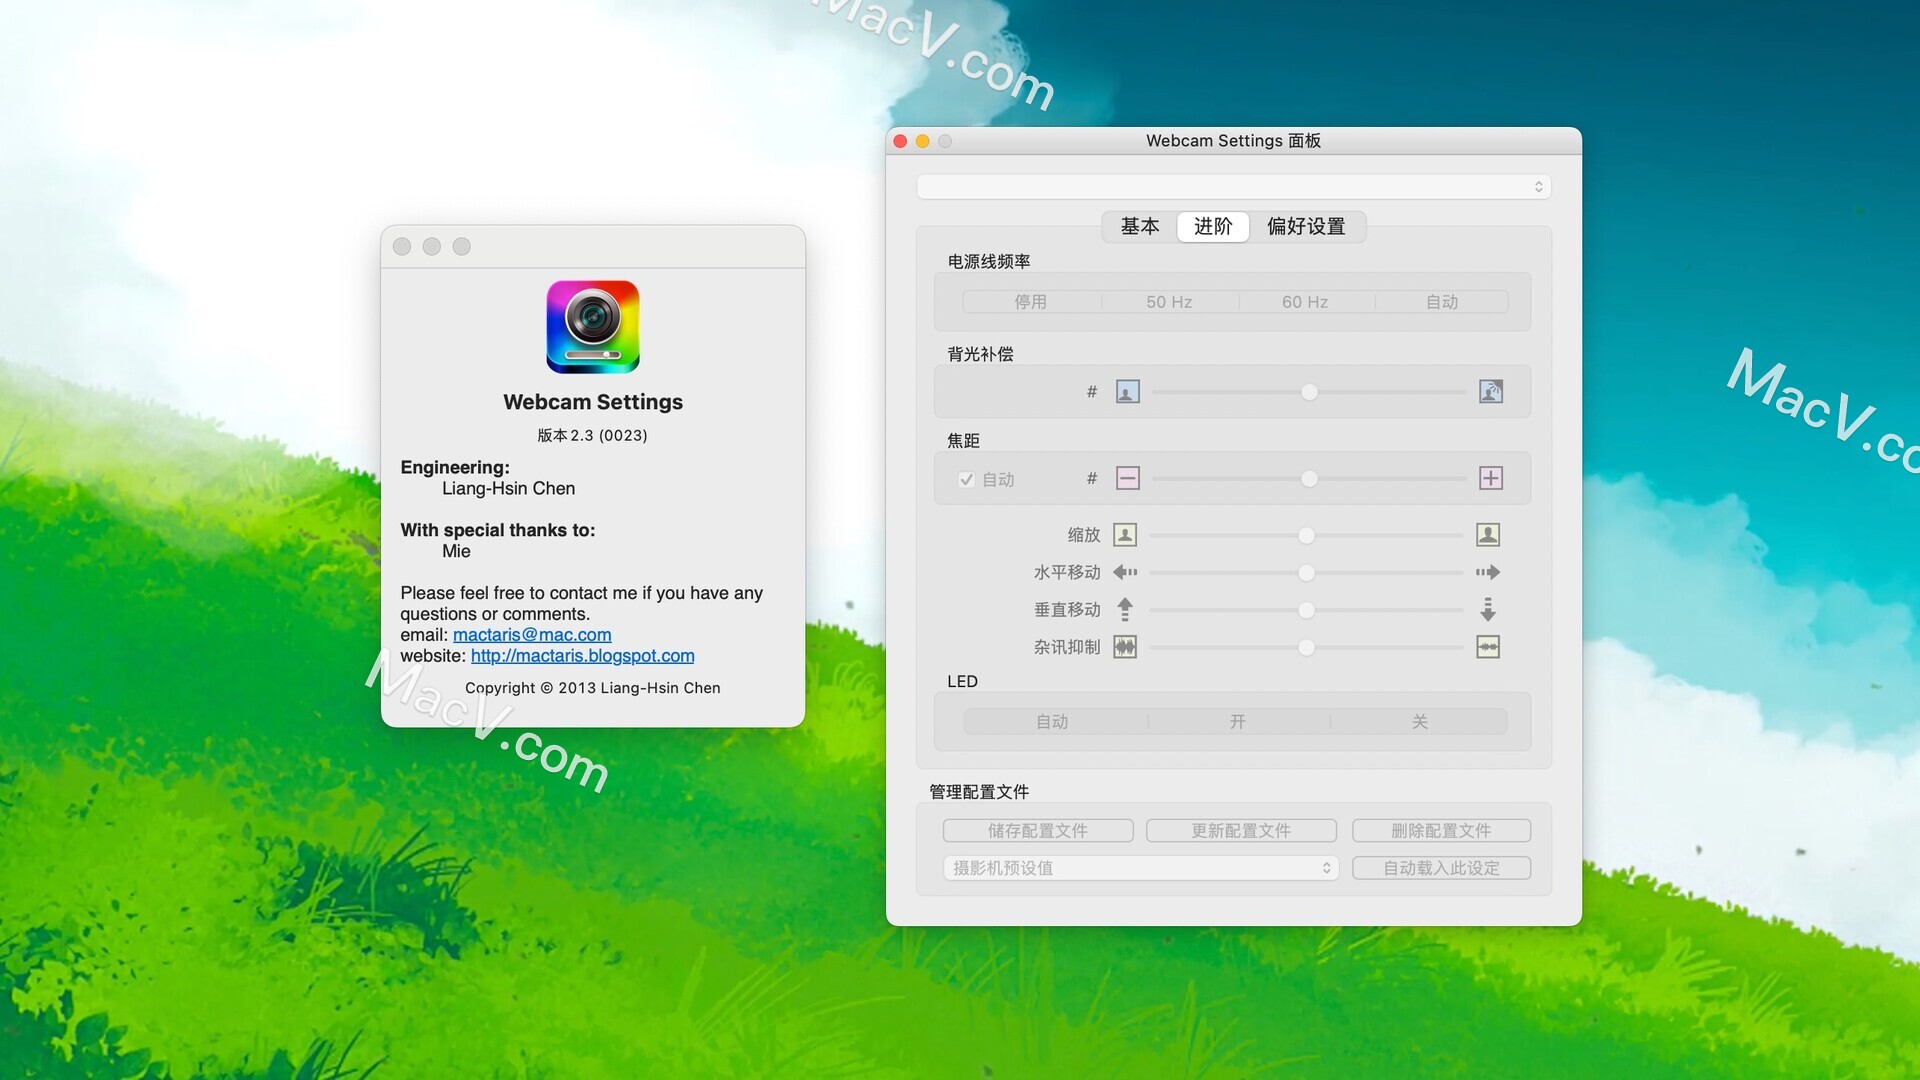Image resolution: width=1920 pixels, height=1080 pixels.
Task: Click the focus minus icon
Action: [1127, 478]
